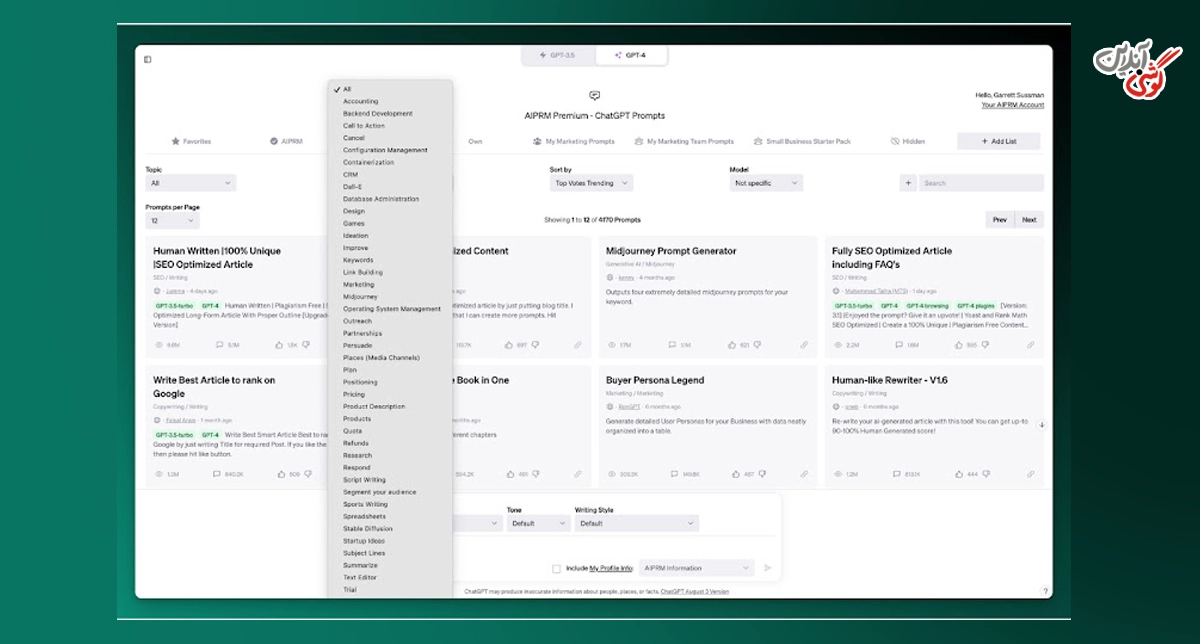The width and height of the screenshot is (1200, 644).
Task: Click the Add List button
Action: pos(998,142)
